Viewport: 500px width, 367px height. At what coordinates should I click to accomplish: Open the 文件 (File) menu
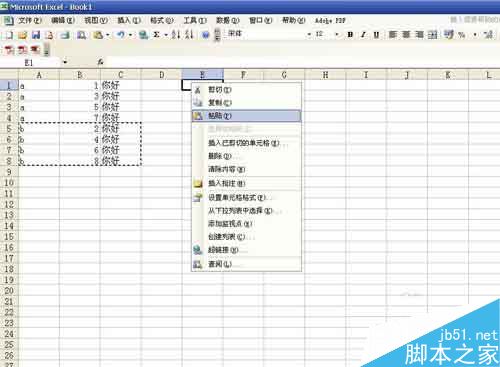click(30, 21)
